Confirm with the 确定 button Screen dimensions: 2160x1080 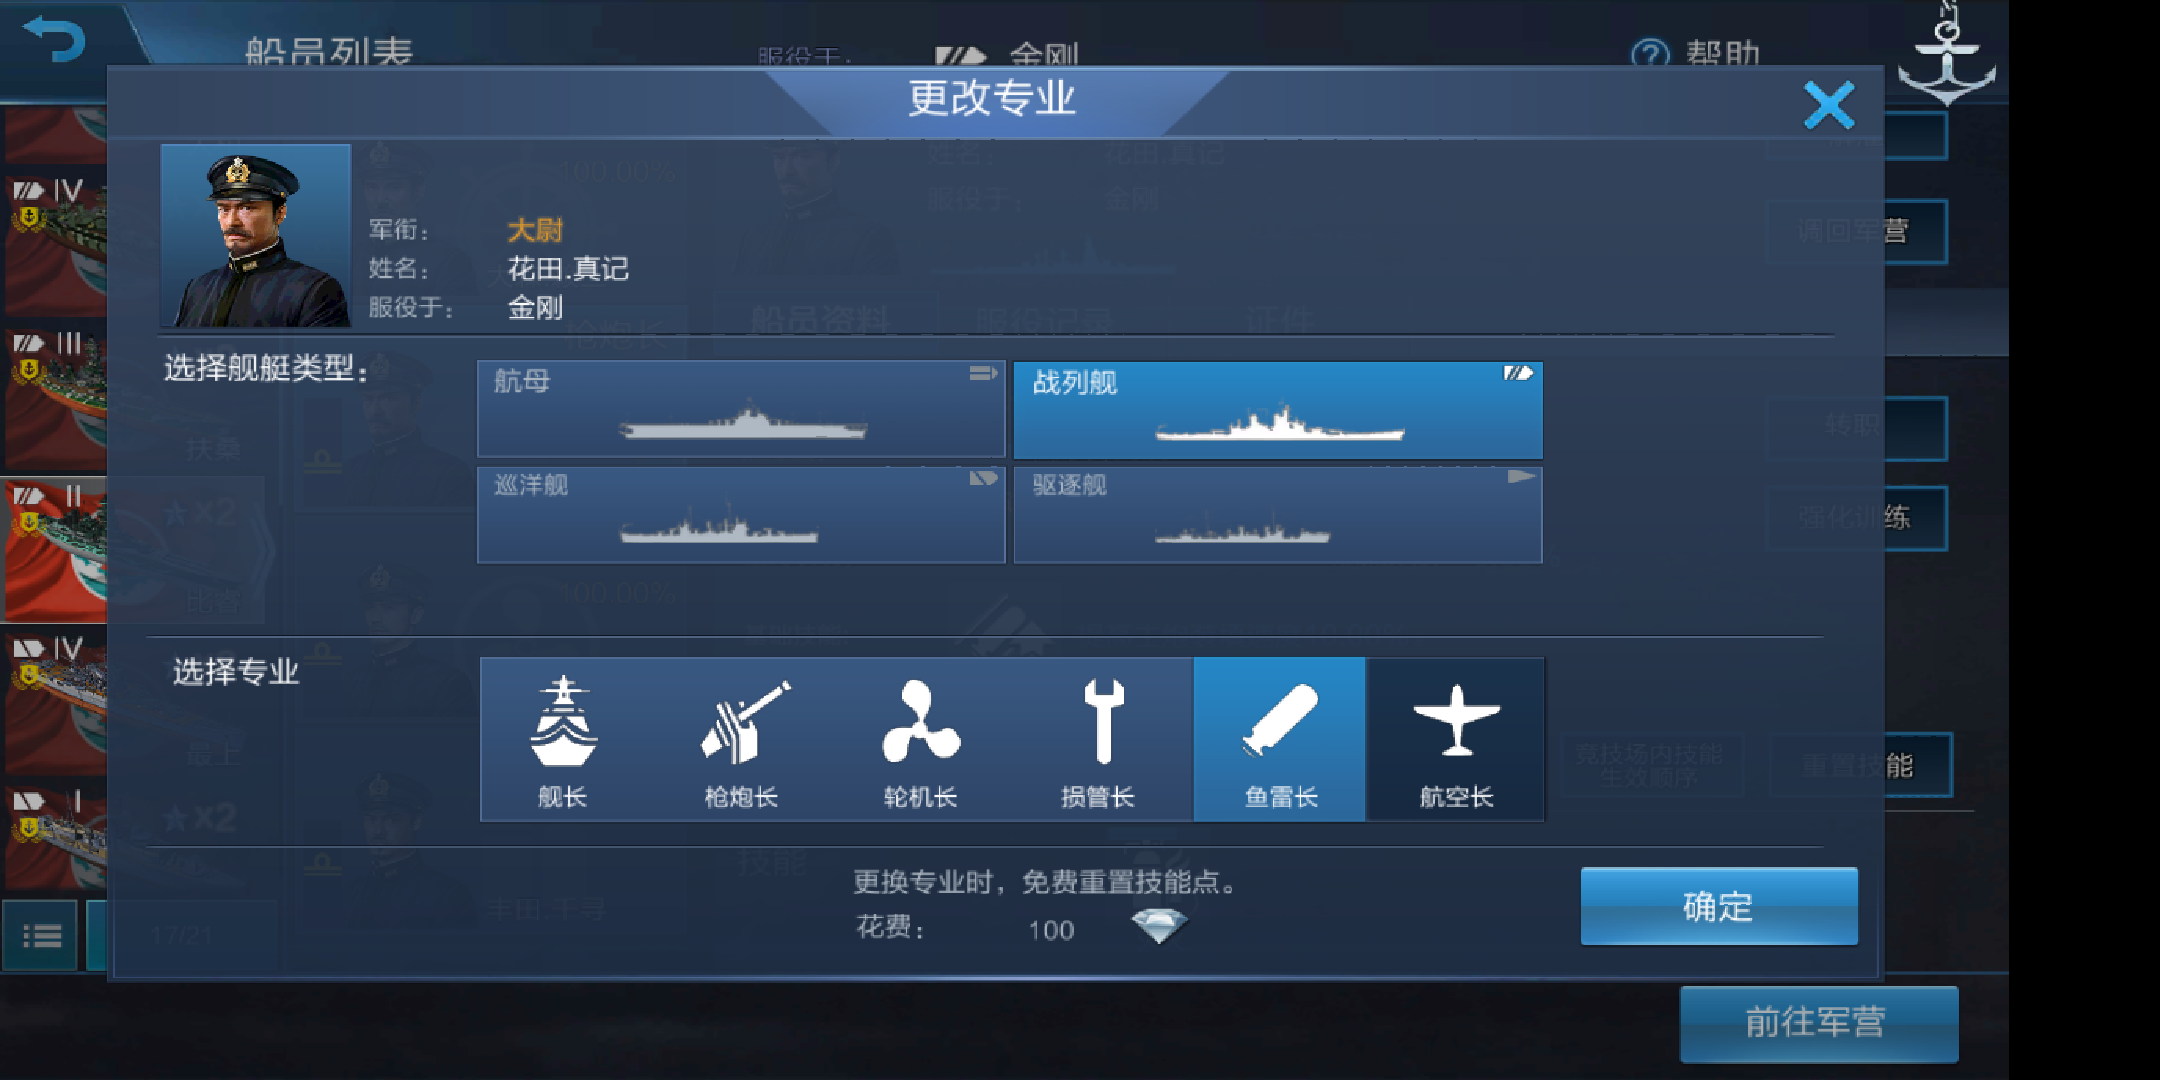pyautogui.click(x=1719, y=906)
